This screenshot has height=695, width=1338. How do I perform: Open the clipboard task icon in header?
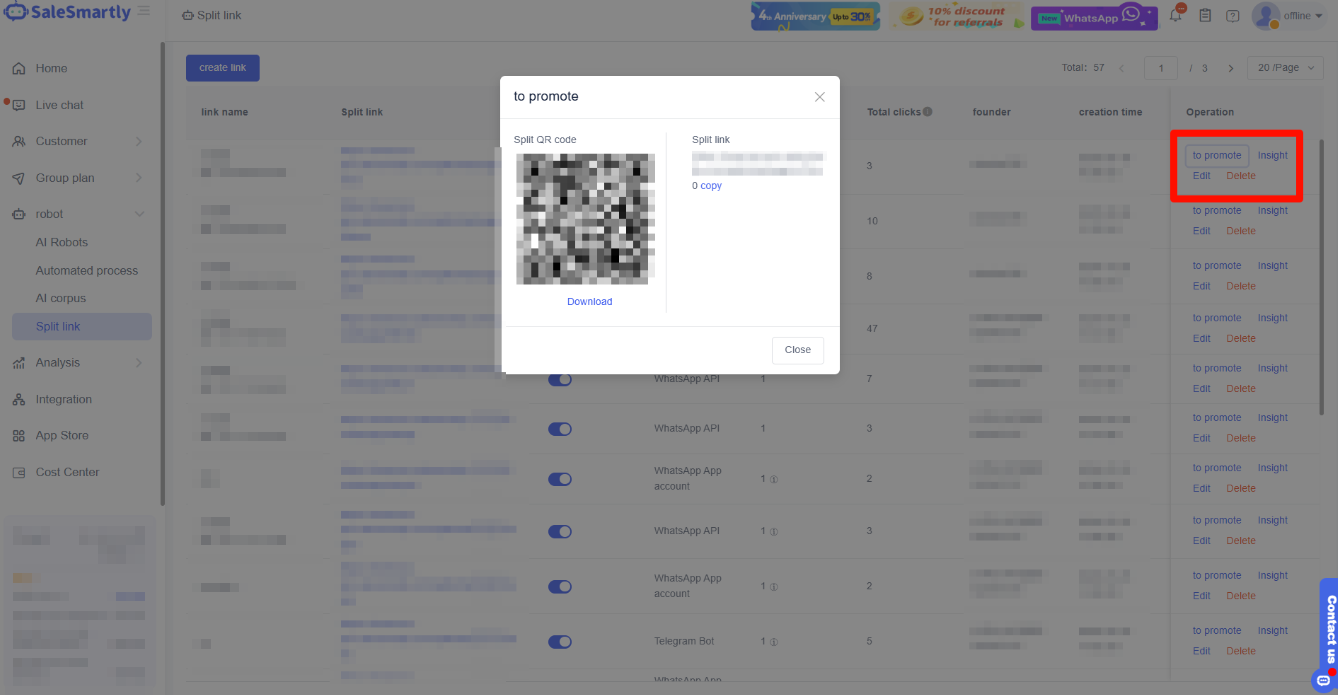tap(1205, 16)
